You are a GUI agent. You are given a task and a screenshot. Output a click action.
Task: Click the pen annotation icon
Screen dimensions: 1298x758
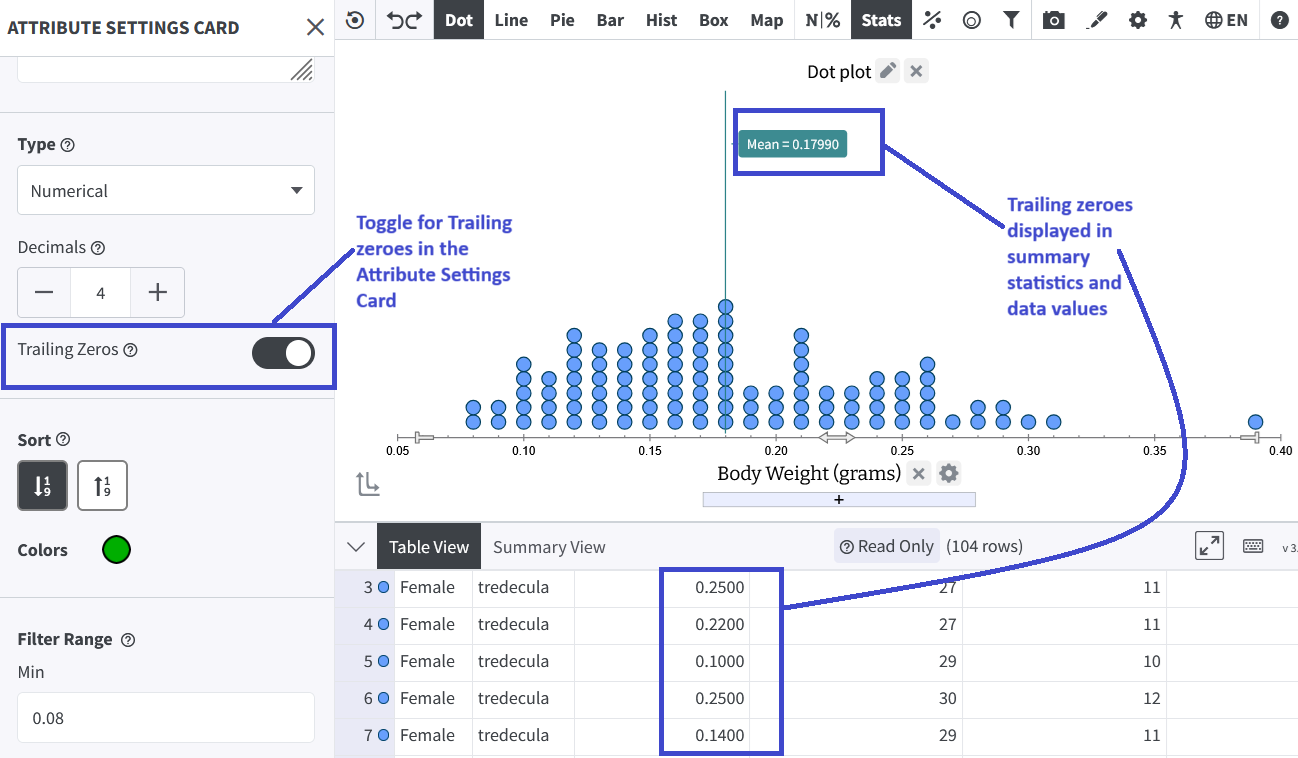pos(1097,20)
